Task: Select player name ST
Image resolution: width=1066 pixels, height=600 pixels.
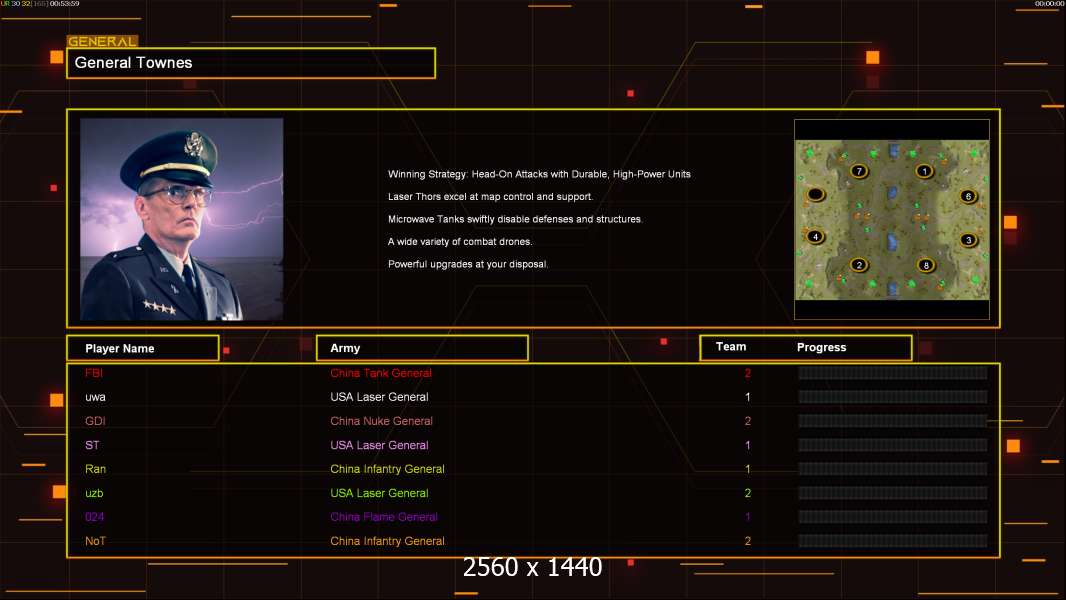Action: [92, 445]
